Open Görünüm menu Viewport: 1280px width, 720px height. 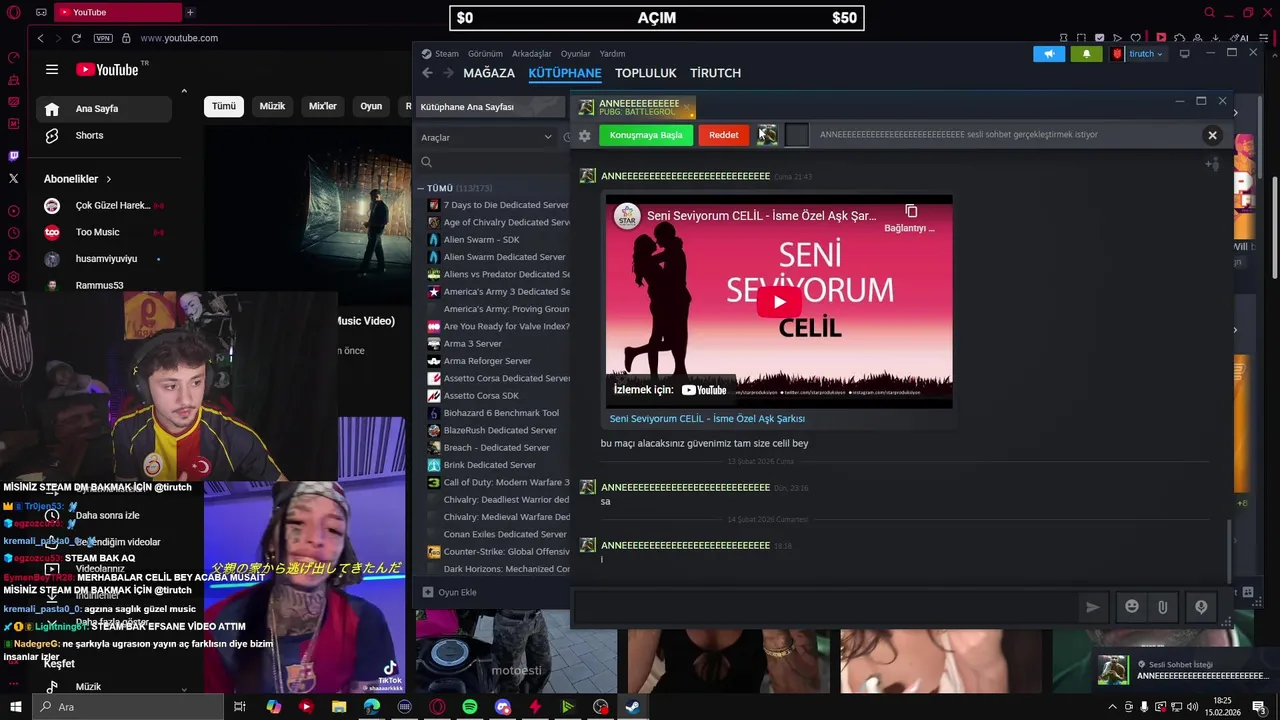pyautogui.click(x=485, y=54)
